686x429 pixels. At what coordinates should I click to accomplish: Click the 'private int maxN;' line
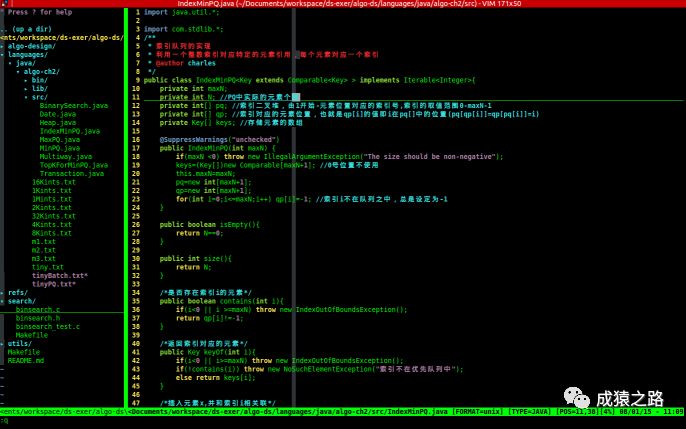click(x=193, y=89)
